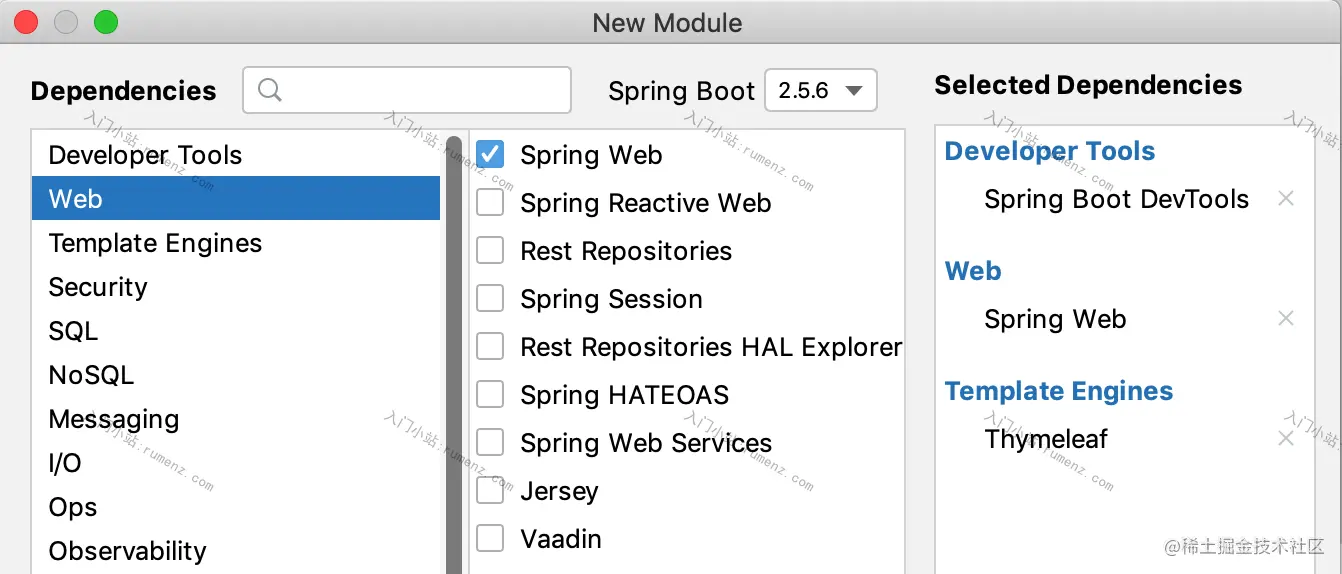The image size is (1342, 574).
Task: Select the Developer Tools category
Action: (236, 155)
